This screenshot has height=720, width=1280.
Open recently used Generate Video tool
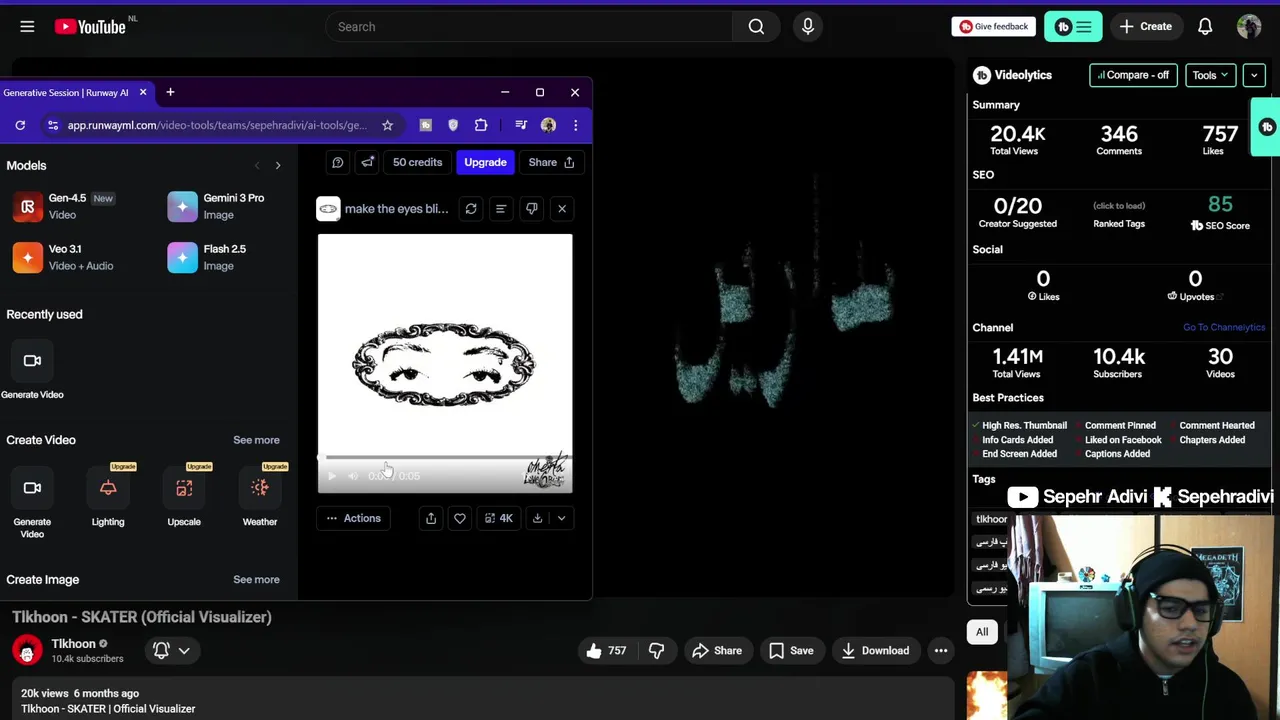click(x=32, y=370)
